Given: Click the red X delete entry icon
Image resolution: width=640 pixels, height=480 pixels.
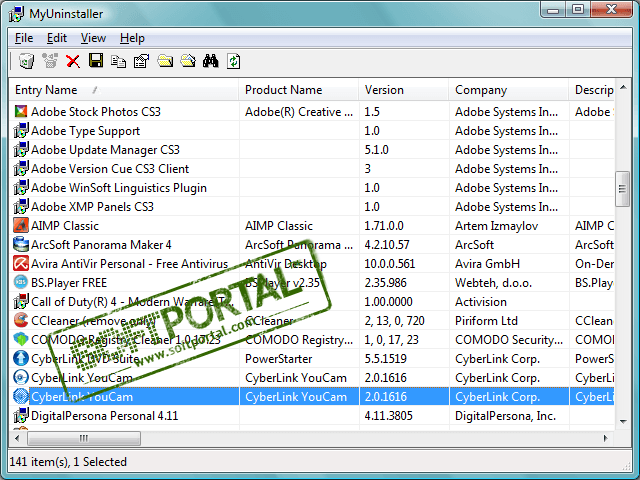Looking at the screenshot, I should [x=73, y=61].
